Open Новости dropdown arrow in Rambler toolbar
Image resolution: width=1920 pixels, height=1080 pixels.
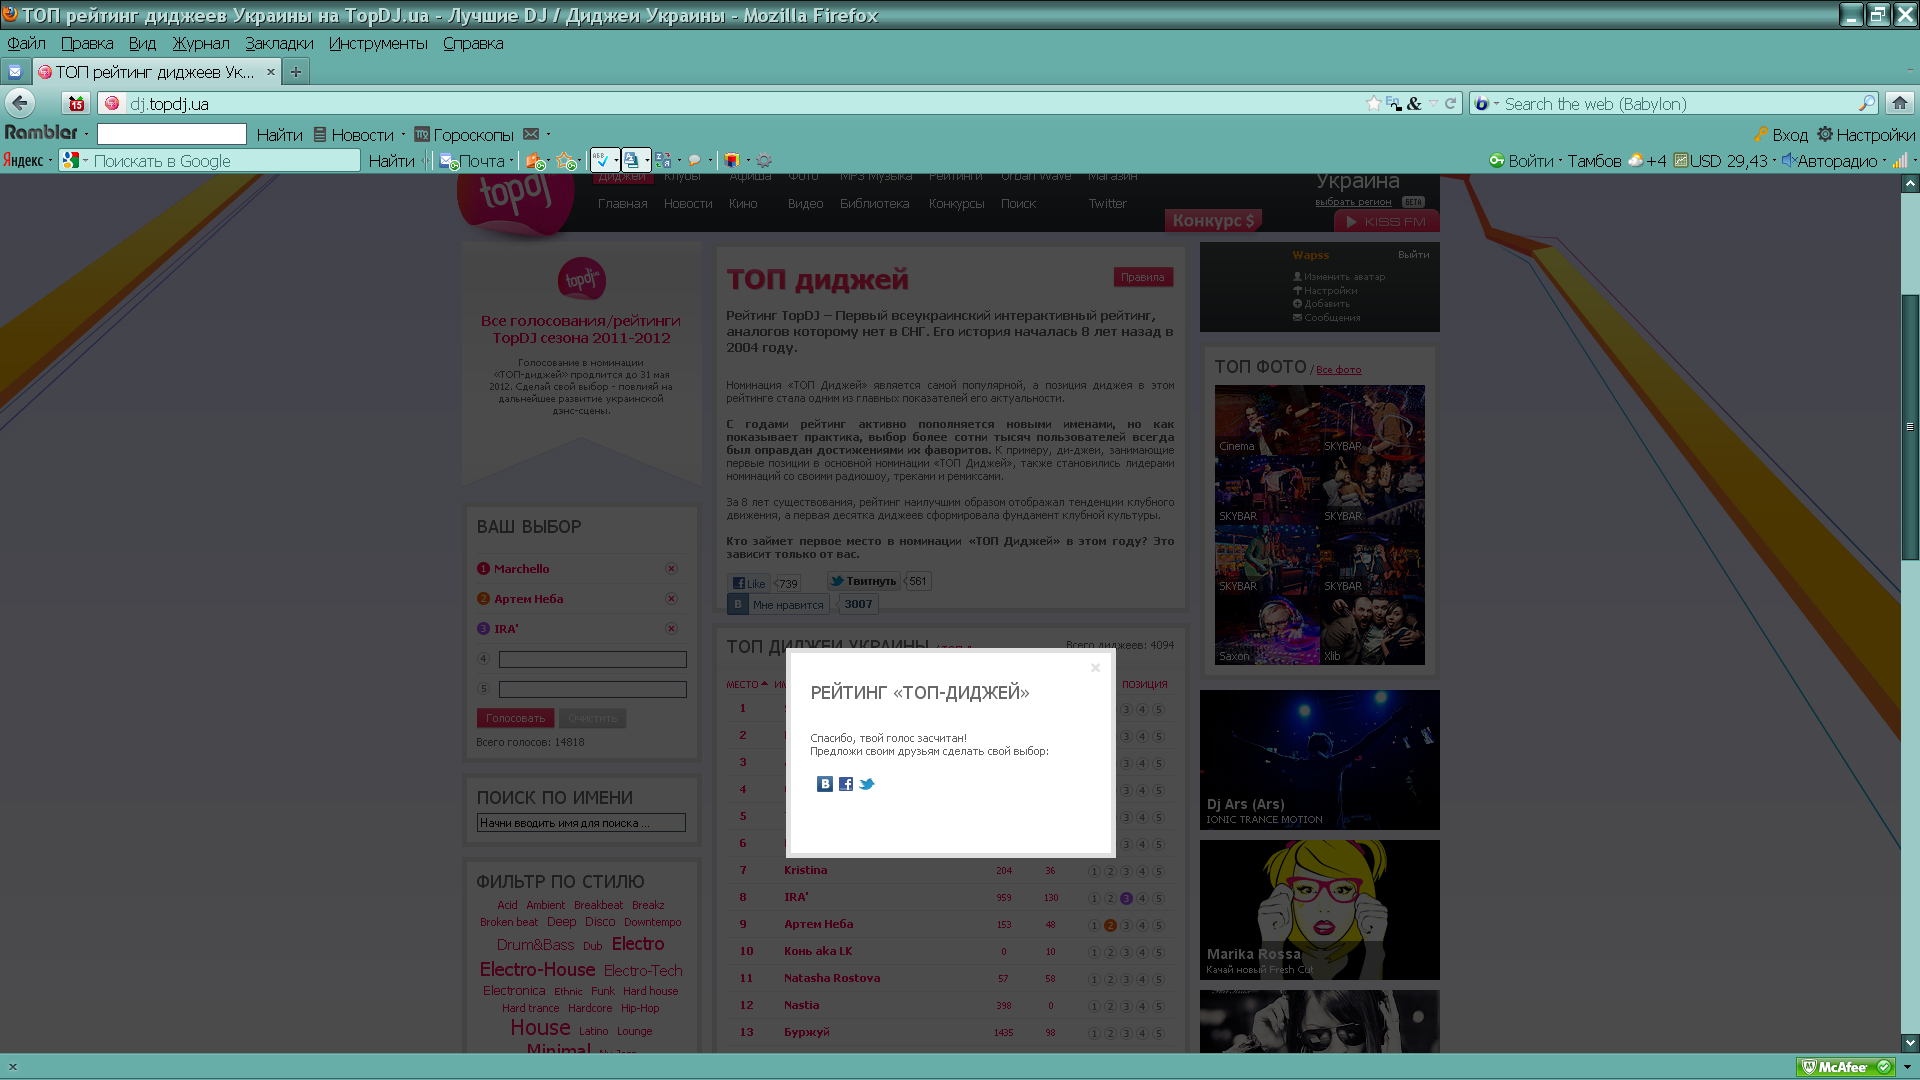point(403,134)
